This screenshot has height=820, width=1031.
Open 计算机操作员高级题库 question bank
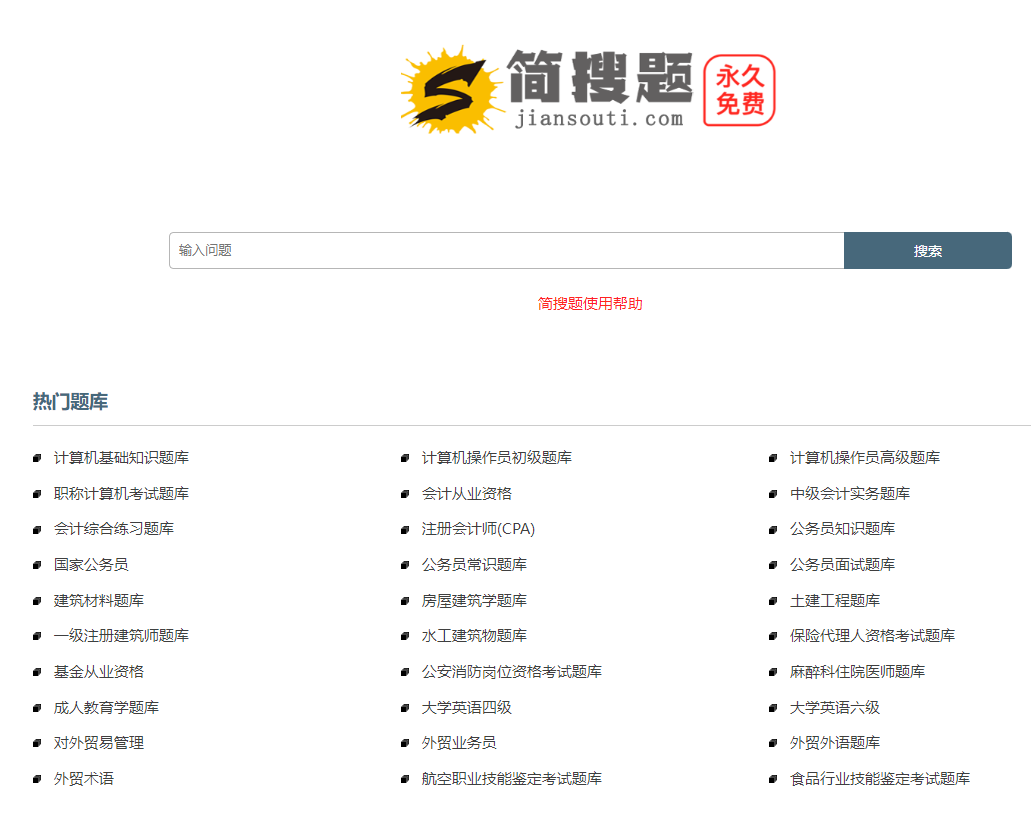(865, 458)
